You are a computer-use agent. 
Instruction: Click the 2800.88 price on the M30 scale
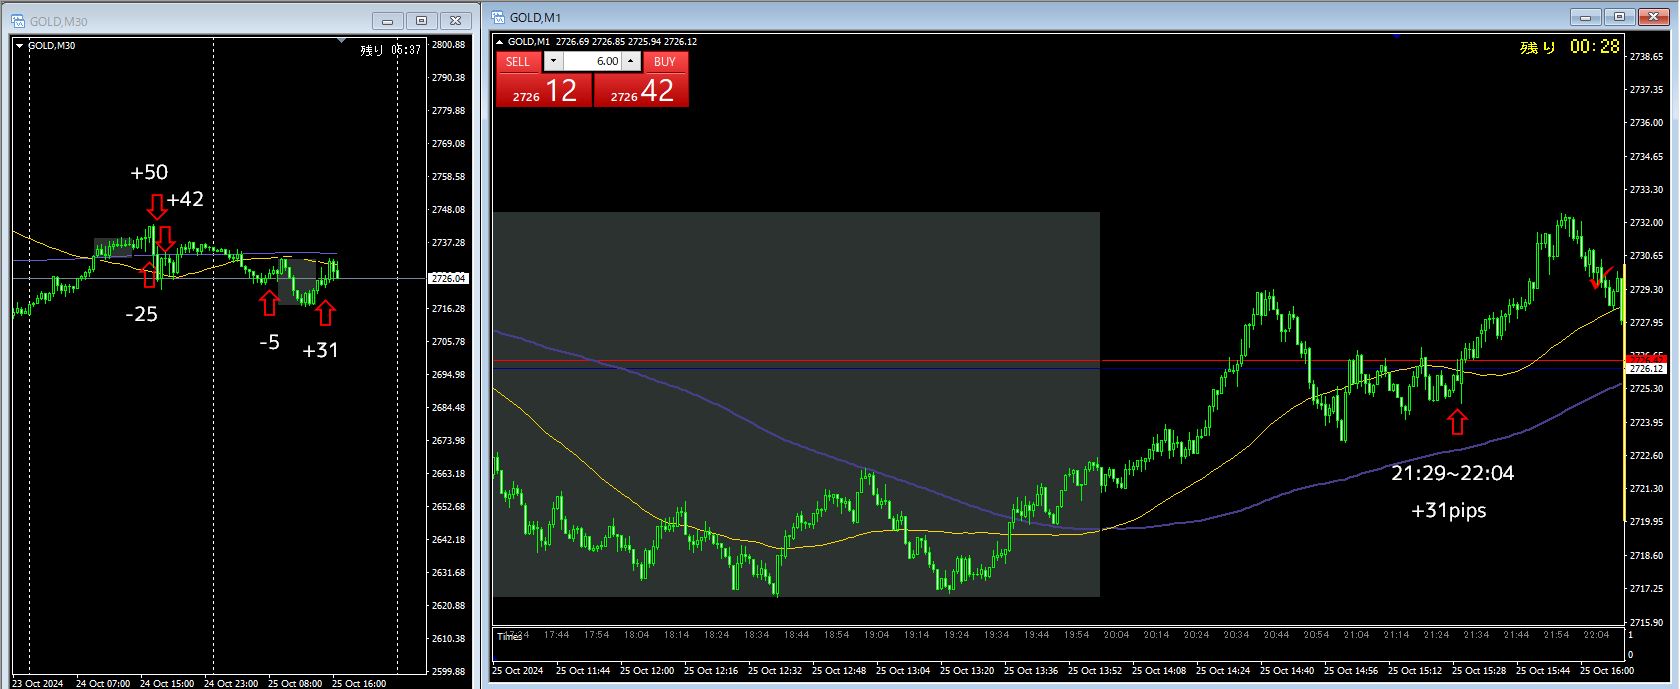coord(448,45)
